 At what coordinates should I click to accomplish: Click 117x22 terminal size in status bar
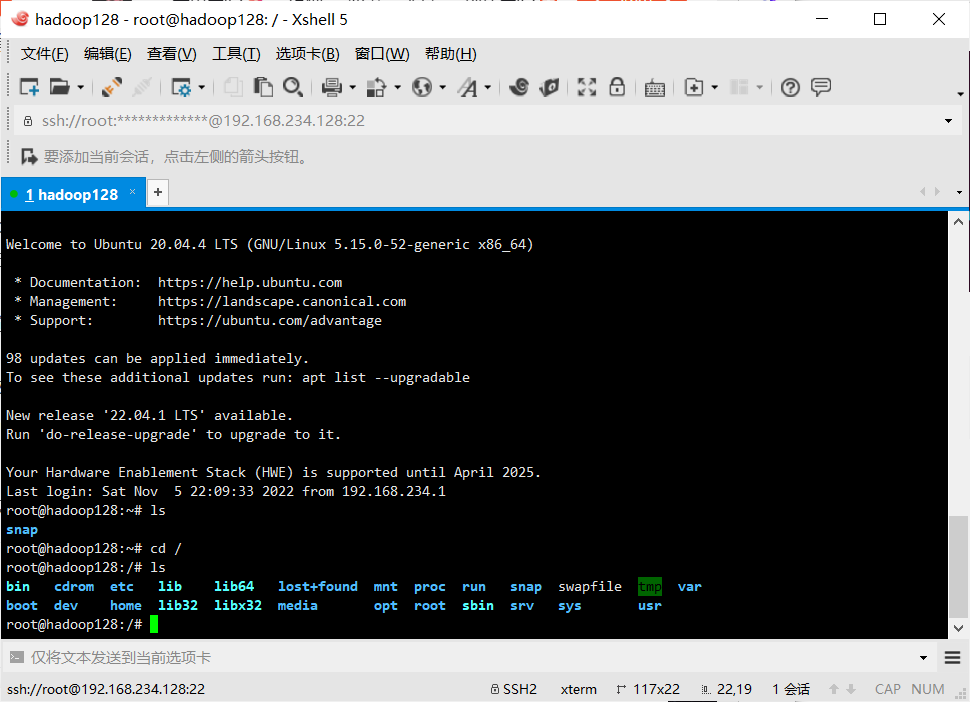pyautogui.click(x=648, y=690)
